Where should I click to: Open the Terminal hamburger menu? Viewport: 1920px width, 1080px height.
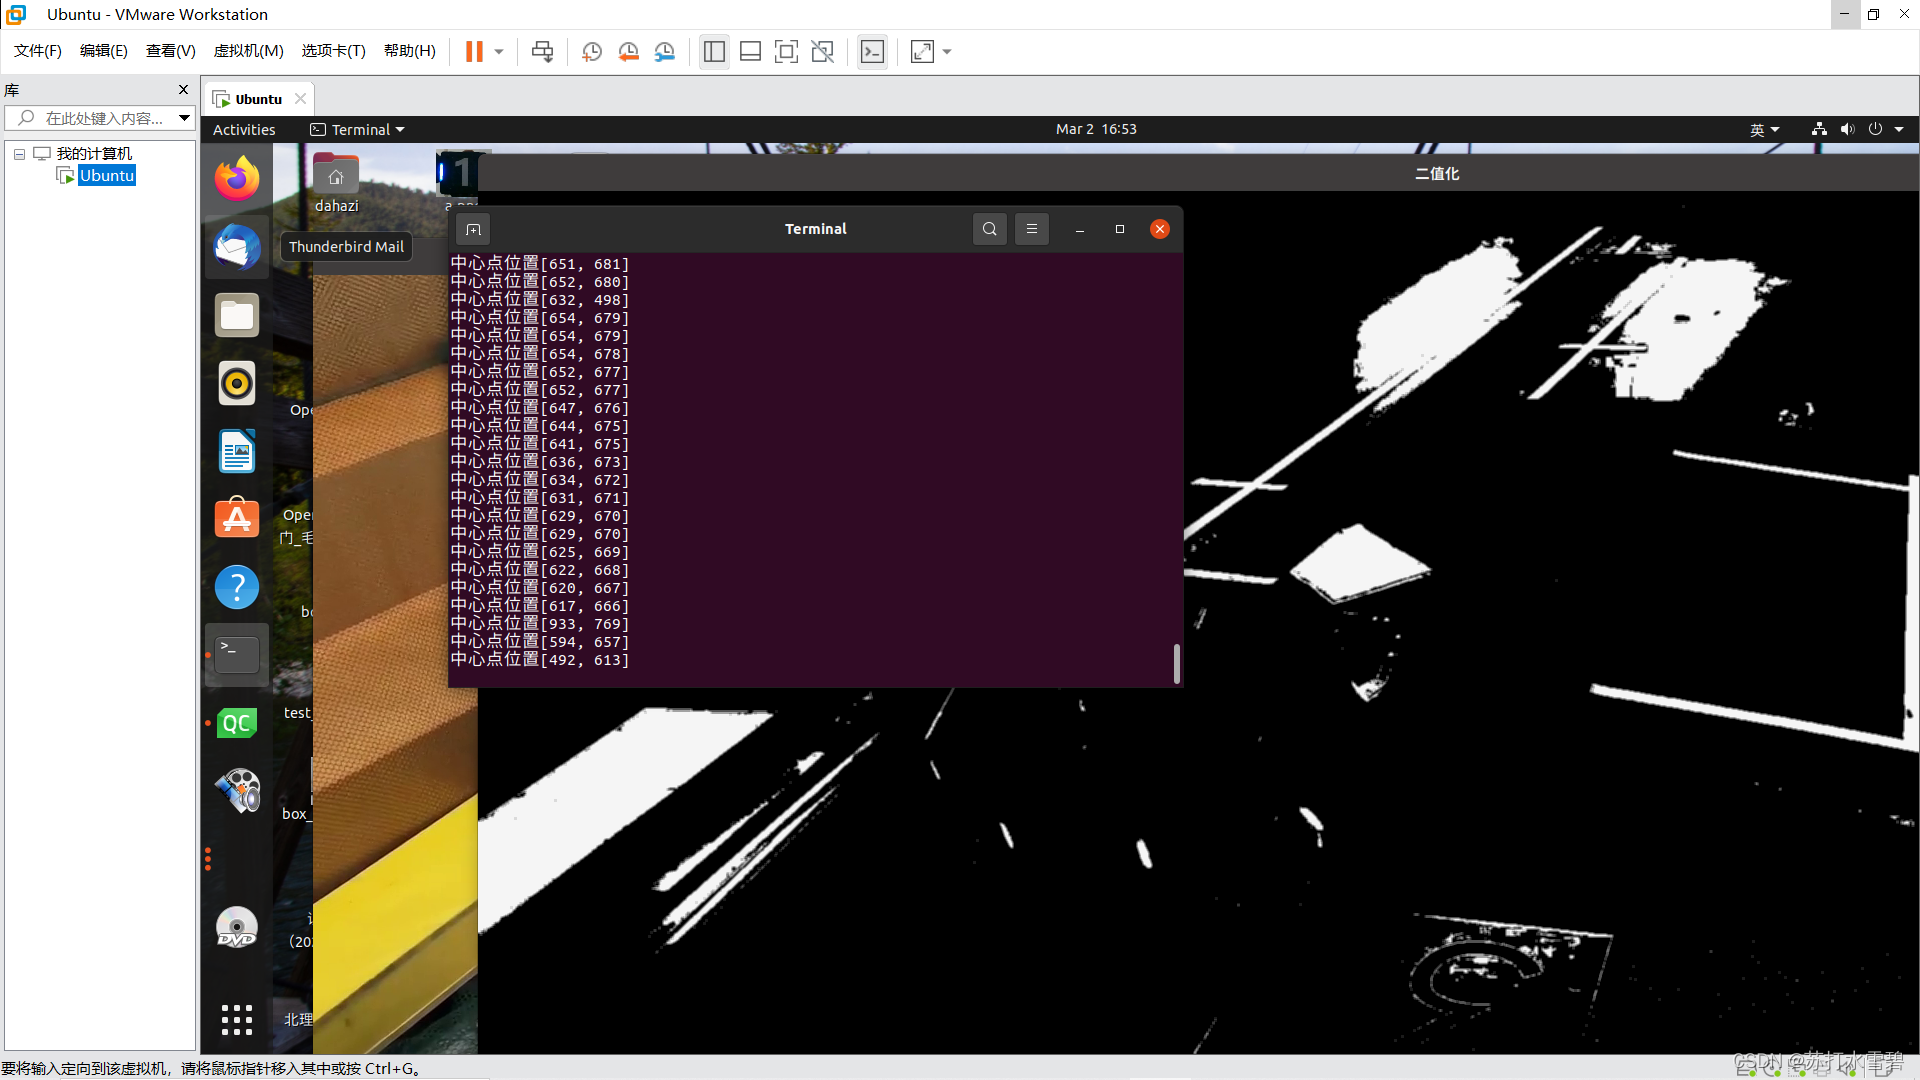point(1032,229)
